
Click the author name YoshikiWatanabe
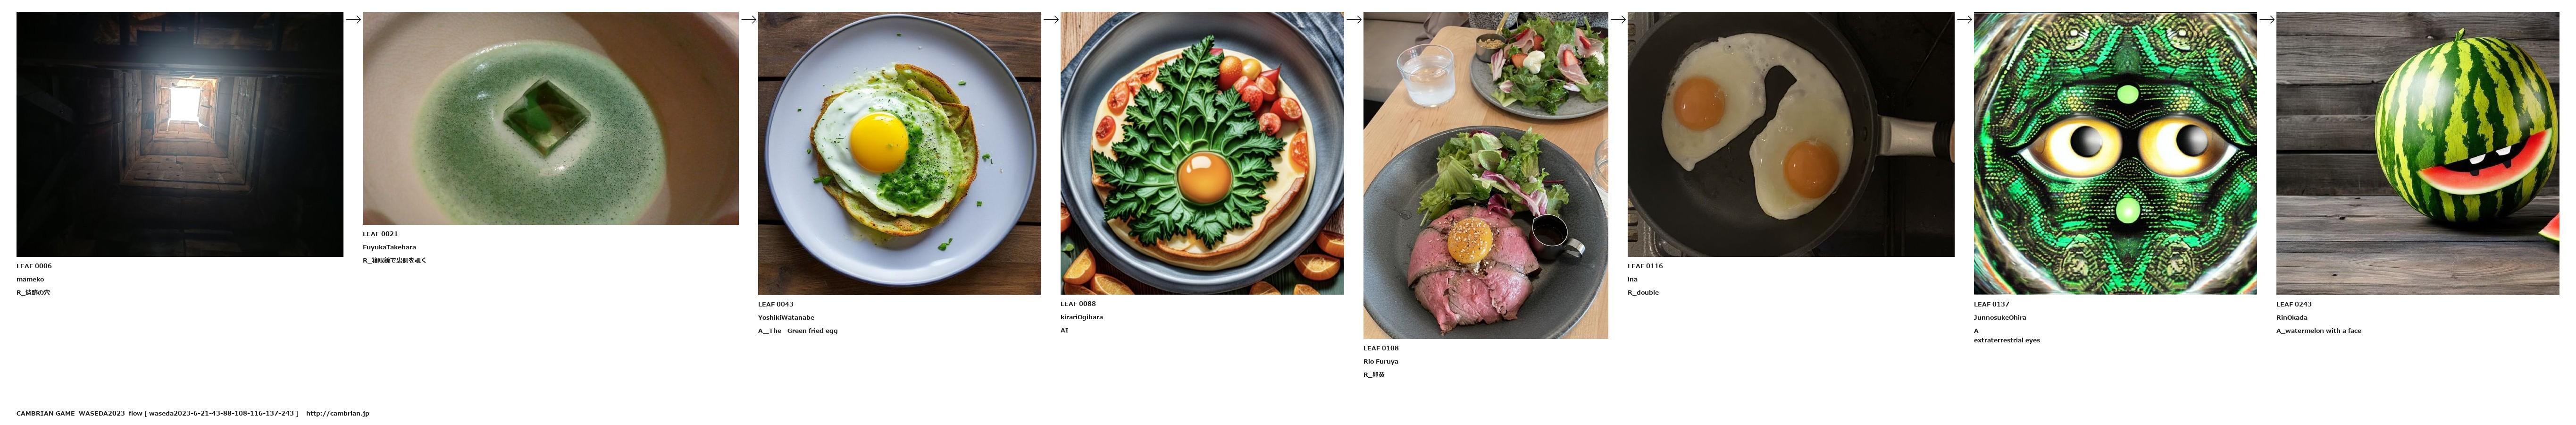[786, 317]
